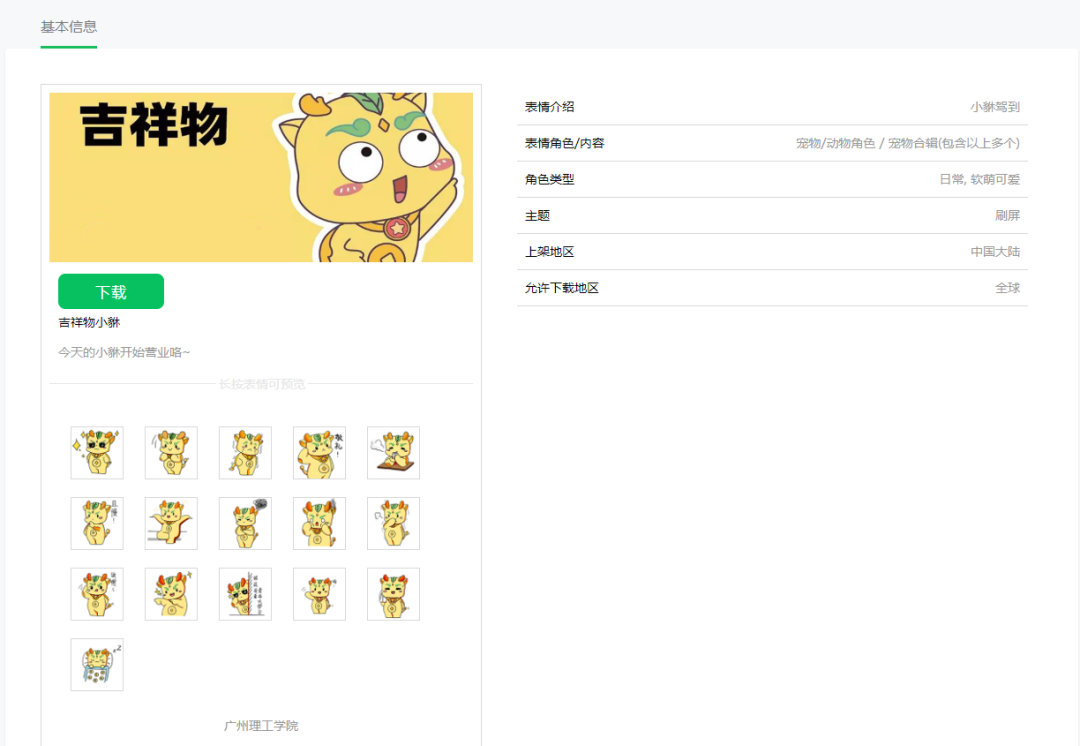Select the sticker with dark scribble cloud

tap(245, 523)
